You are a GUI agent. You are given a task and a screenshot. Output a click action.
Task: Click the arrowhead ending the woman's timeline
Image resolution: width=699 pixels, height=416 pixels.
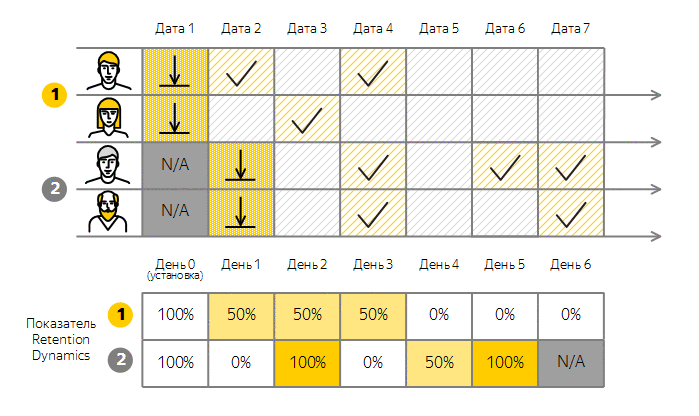[x=656, y=142]
